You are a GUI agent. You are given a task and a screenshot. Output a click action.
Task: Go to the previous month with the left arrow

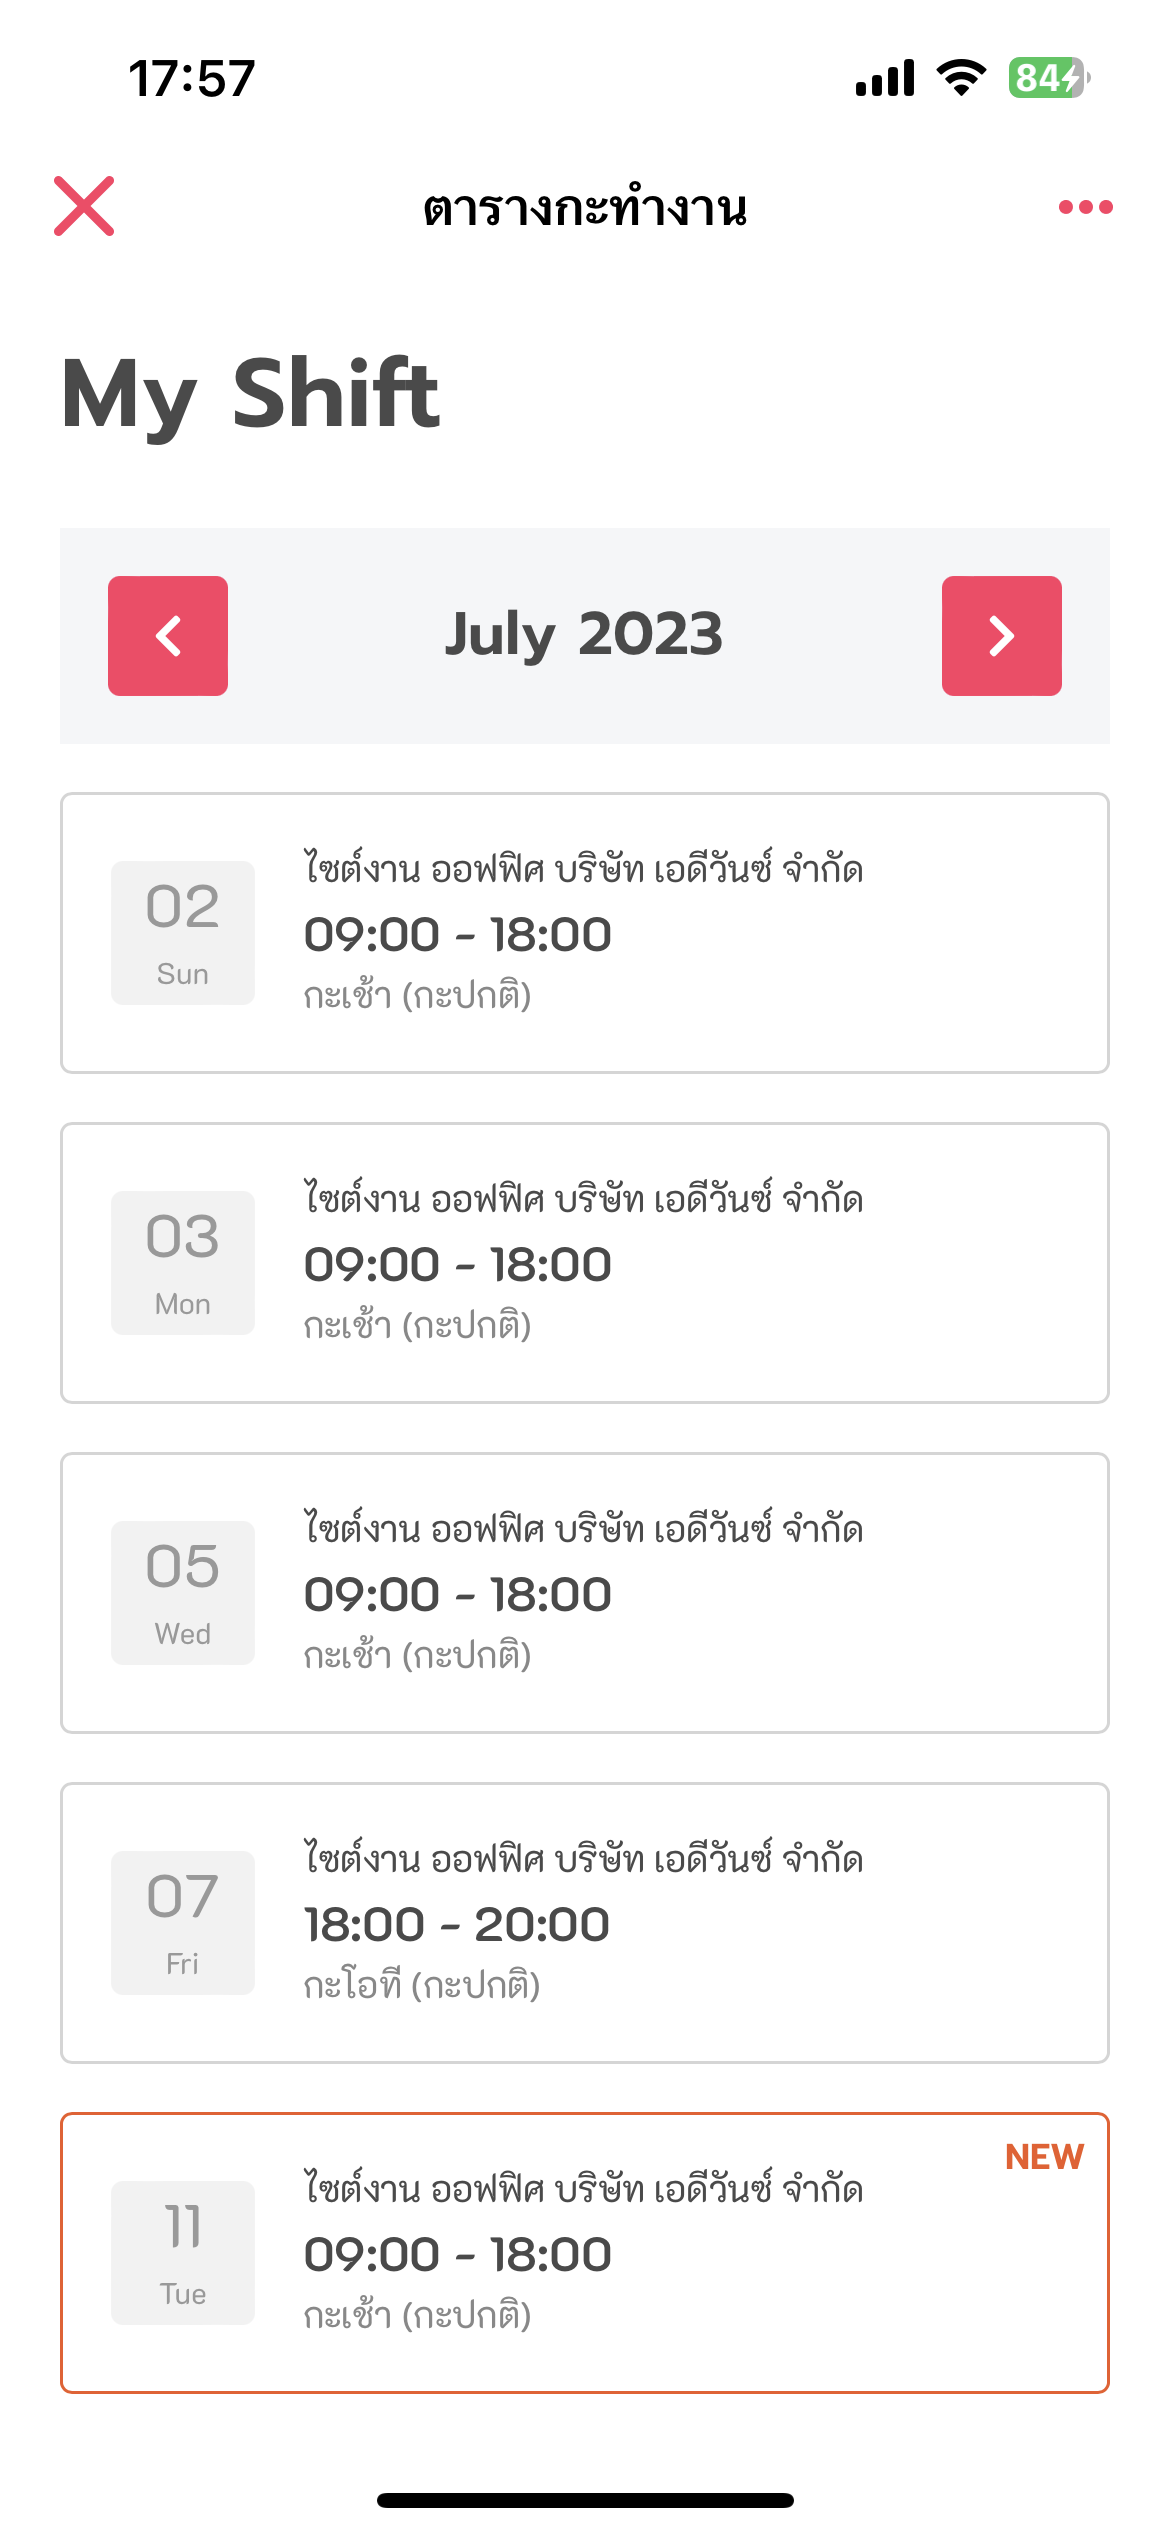coord(168,636)
